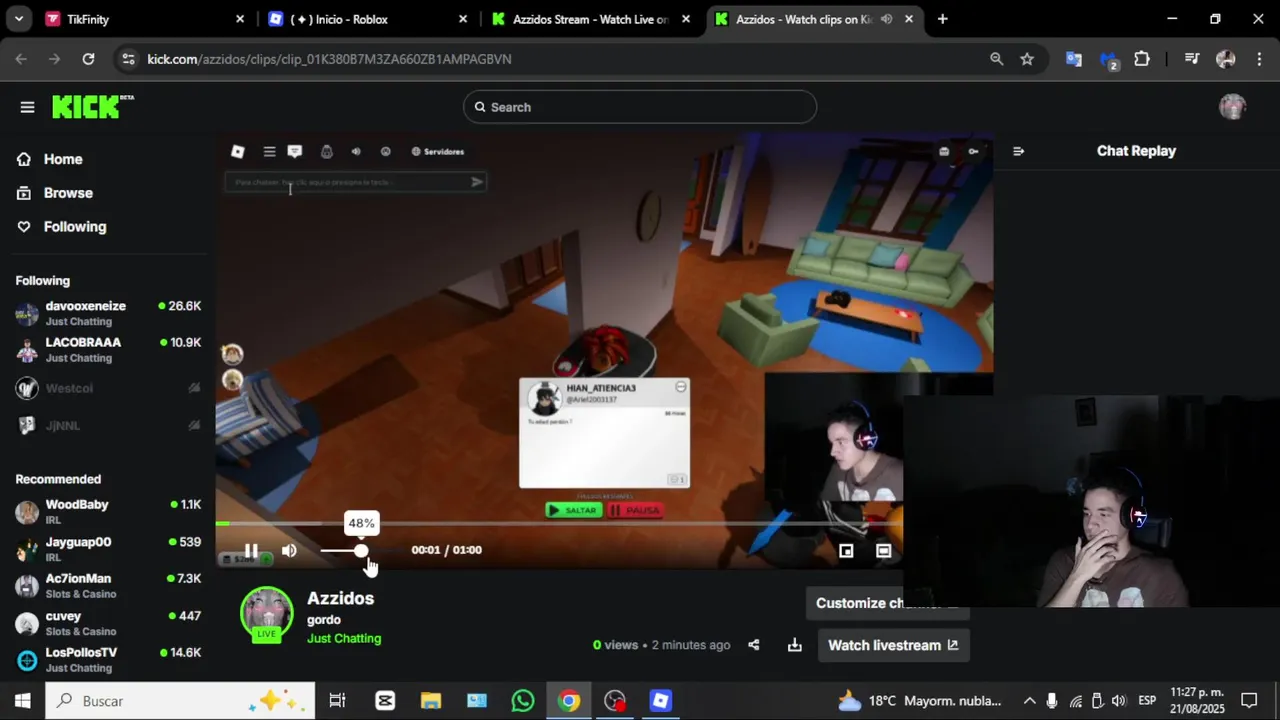Open LosPollosTV recommended channel
The image size is (1280, 720).
point(108,660)
